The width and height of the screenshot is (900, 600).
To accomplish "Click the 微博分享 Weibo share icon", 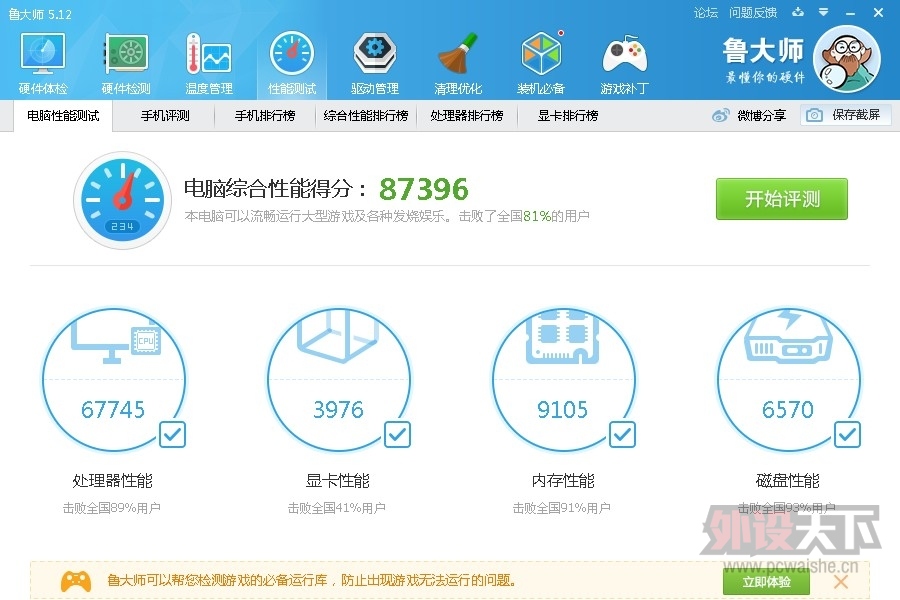I will (721, 116).
